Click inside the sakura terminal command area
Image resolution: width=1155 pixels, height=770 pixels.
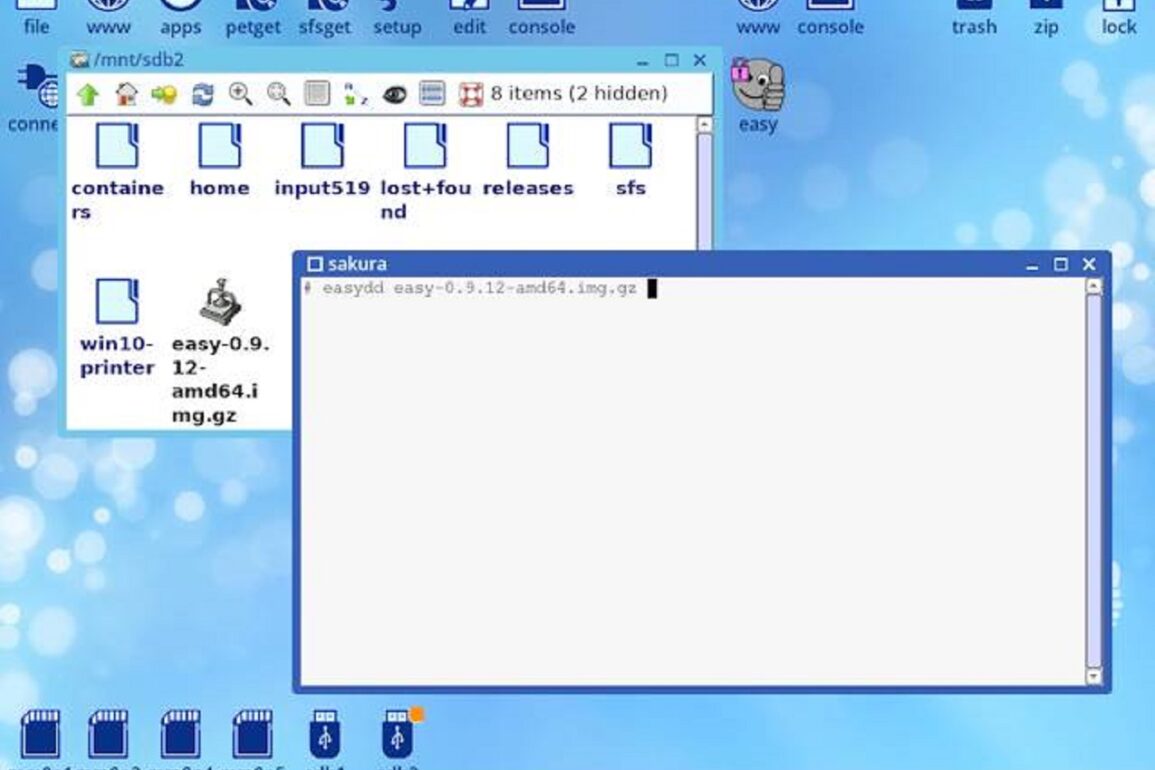tap(690, 480)
